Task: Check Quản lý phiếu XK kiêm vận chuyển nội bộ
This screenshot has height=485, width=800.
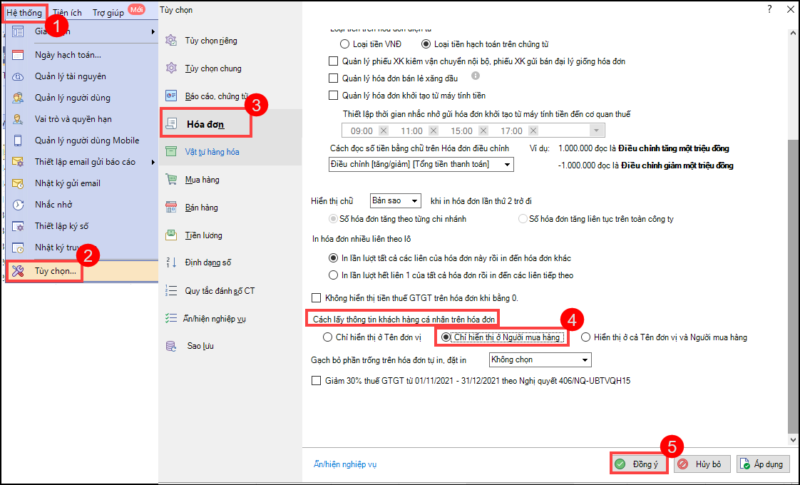Action: point(333,61)
